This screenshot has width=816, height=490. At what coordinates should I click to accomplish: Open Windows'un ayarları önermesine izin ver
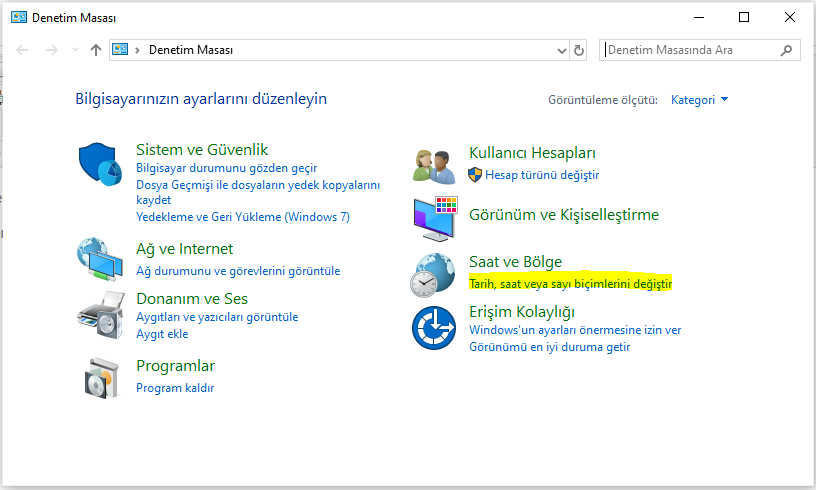[x=575, y=330]
